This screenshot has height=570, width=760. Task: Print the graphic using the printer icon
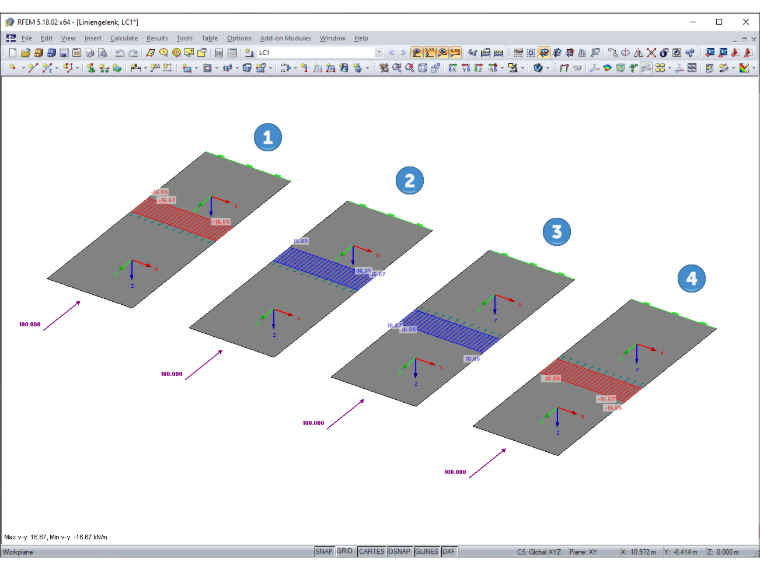pos(89,52)
